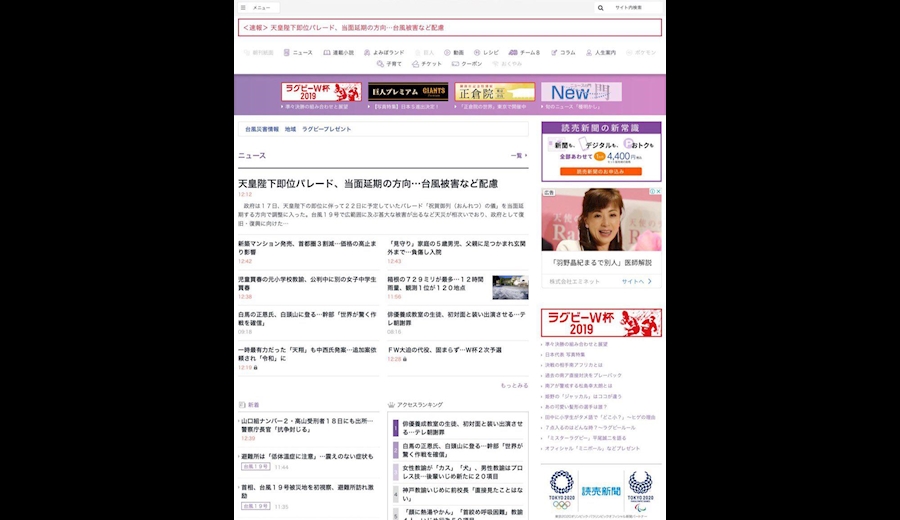The image size is (900, 520).
Task: Go to 連載小説 in the navigation bar
Action: 339,52
